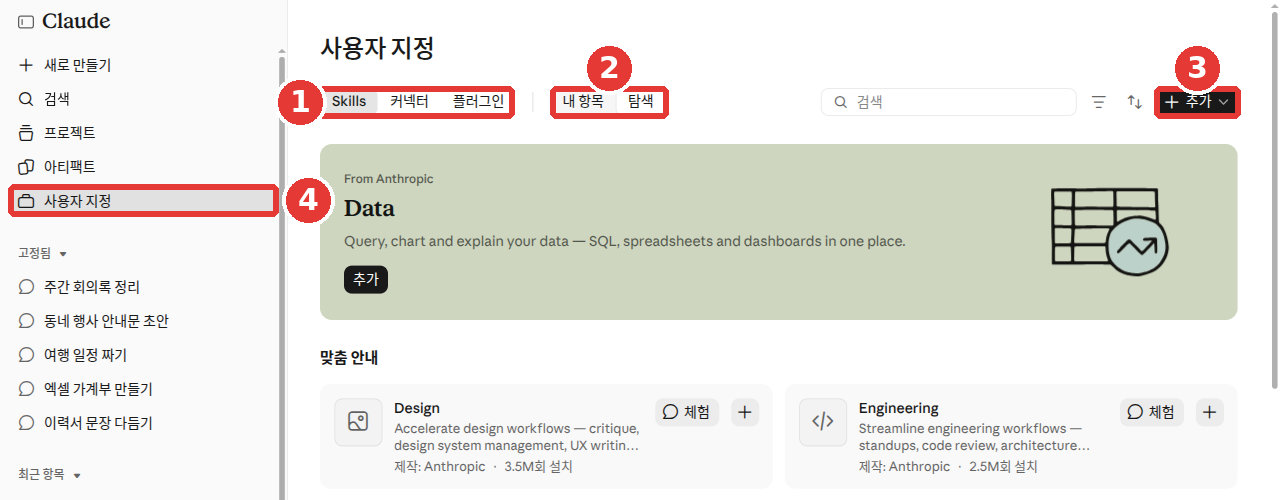Click the Data banner heading
This screenshot has height=500, width=1280.
click(369, 208)
